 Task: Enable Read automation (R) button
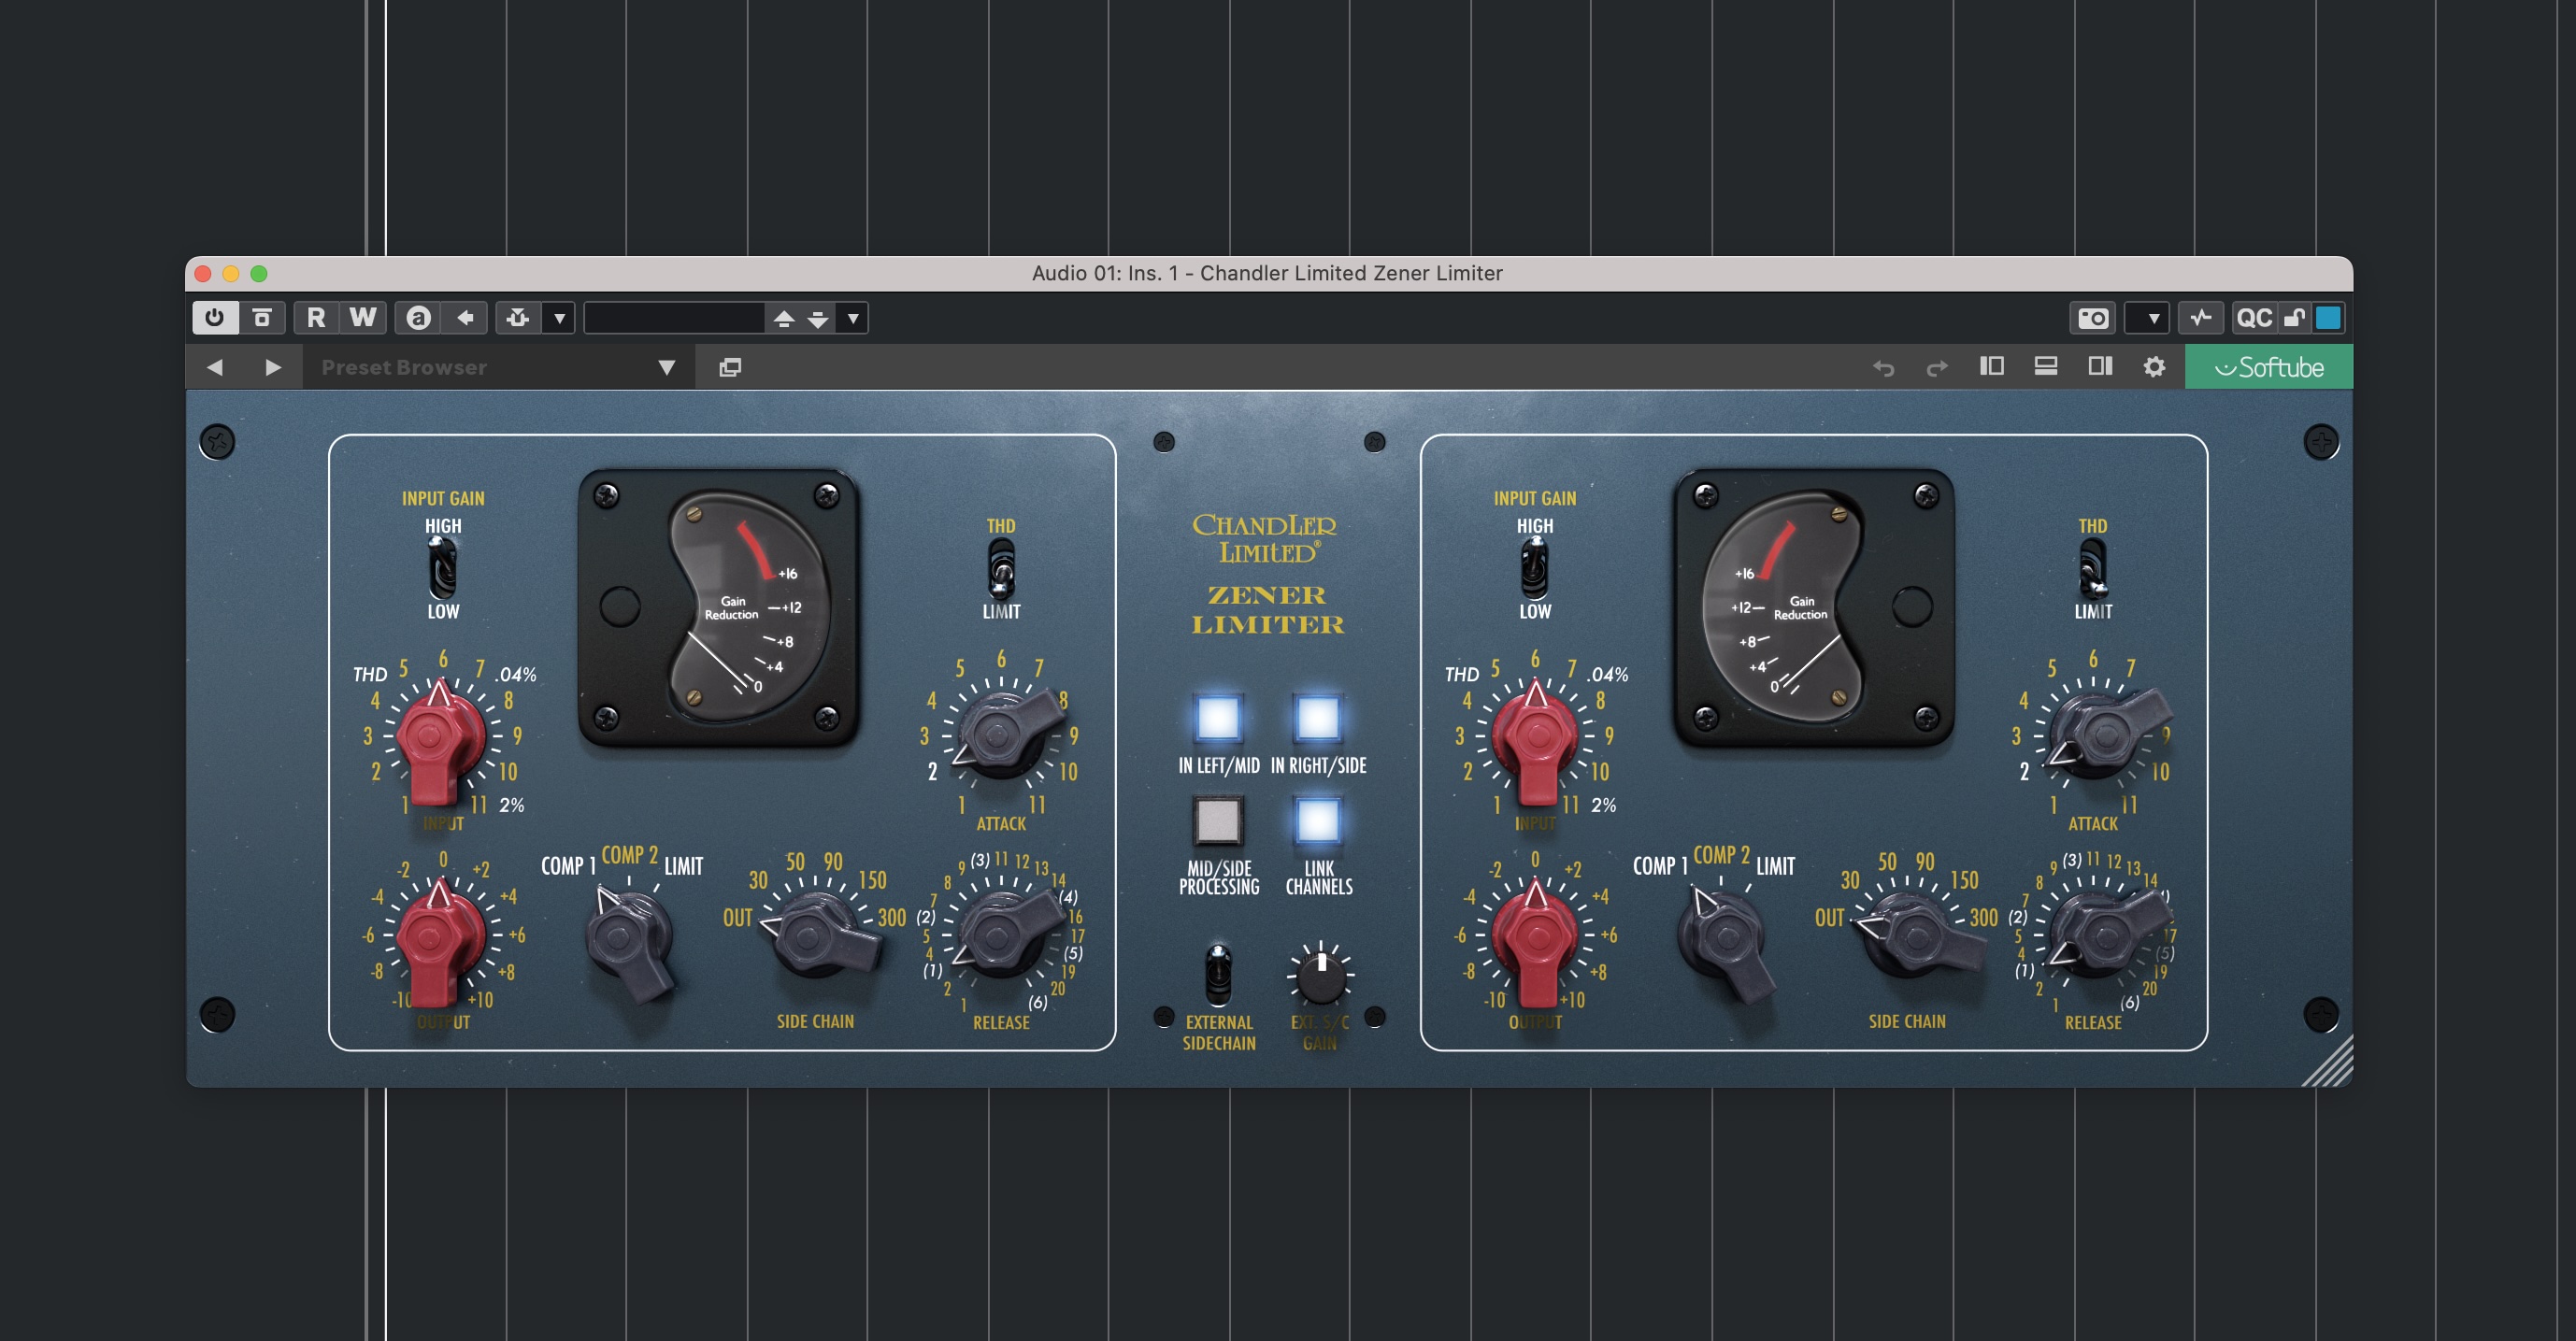click(x=316, y=318)
